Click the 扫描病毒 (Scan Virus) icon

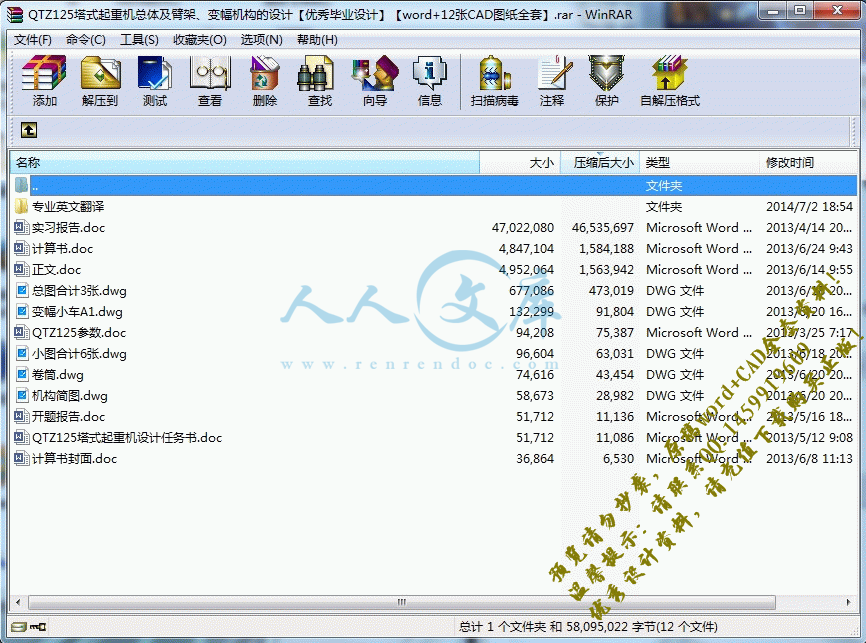pos(494,72)
